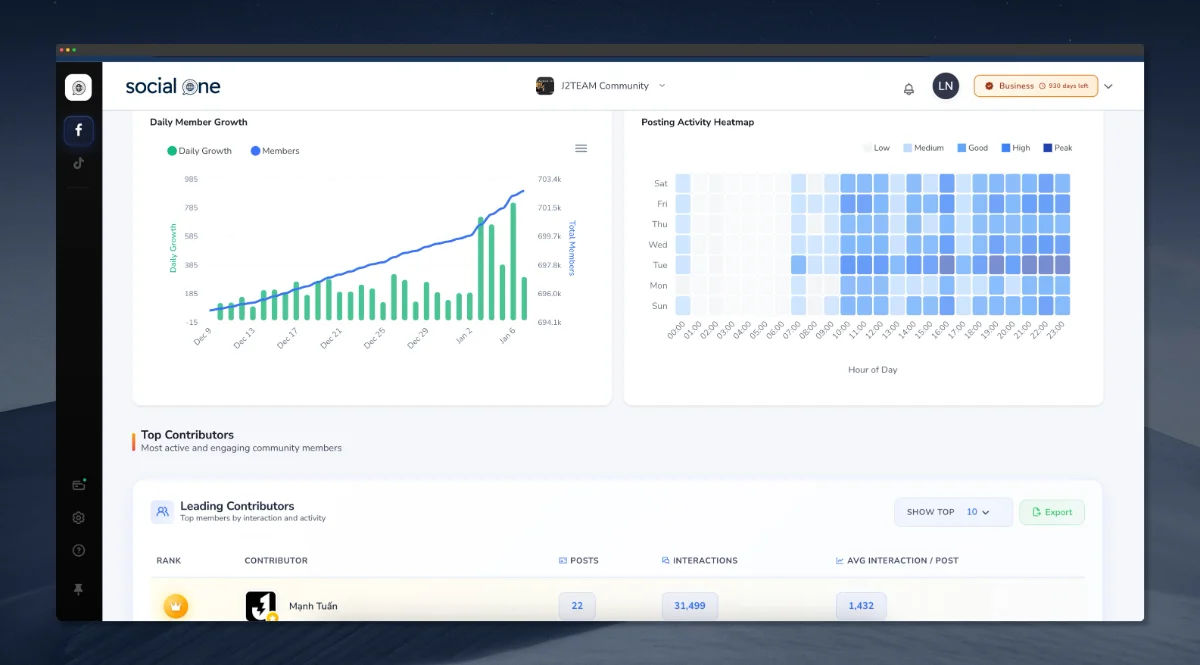Expand the Show Top 10 dropdown

(x=953, y=511)
